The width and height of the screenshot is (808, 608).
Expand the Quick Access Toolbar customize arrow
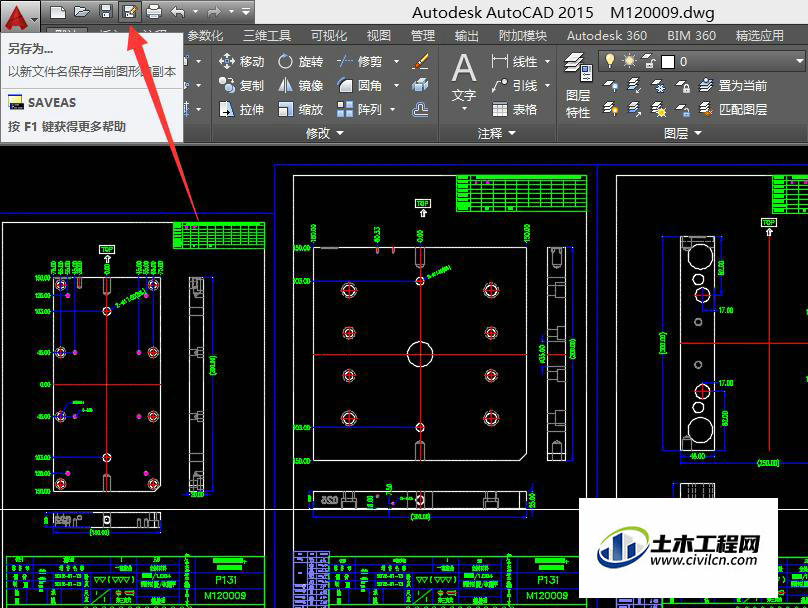246,11
